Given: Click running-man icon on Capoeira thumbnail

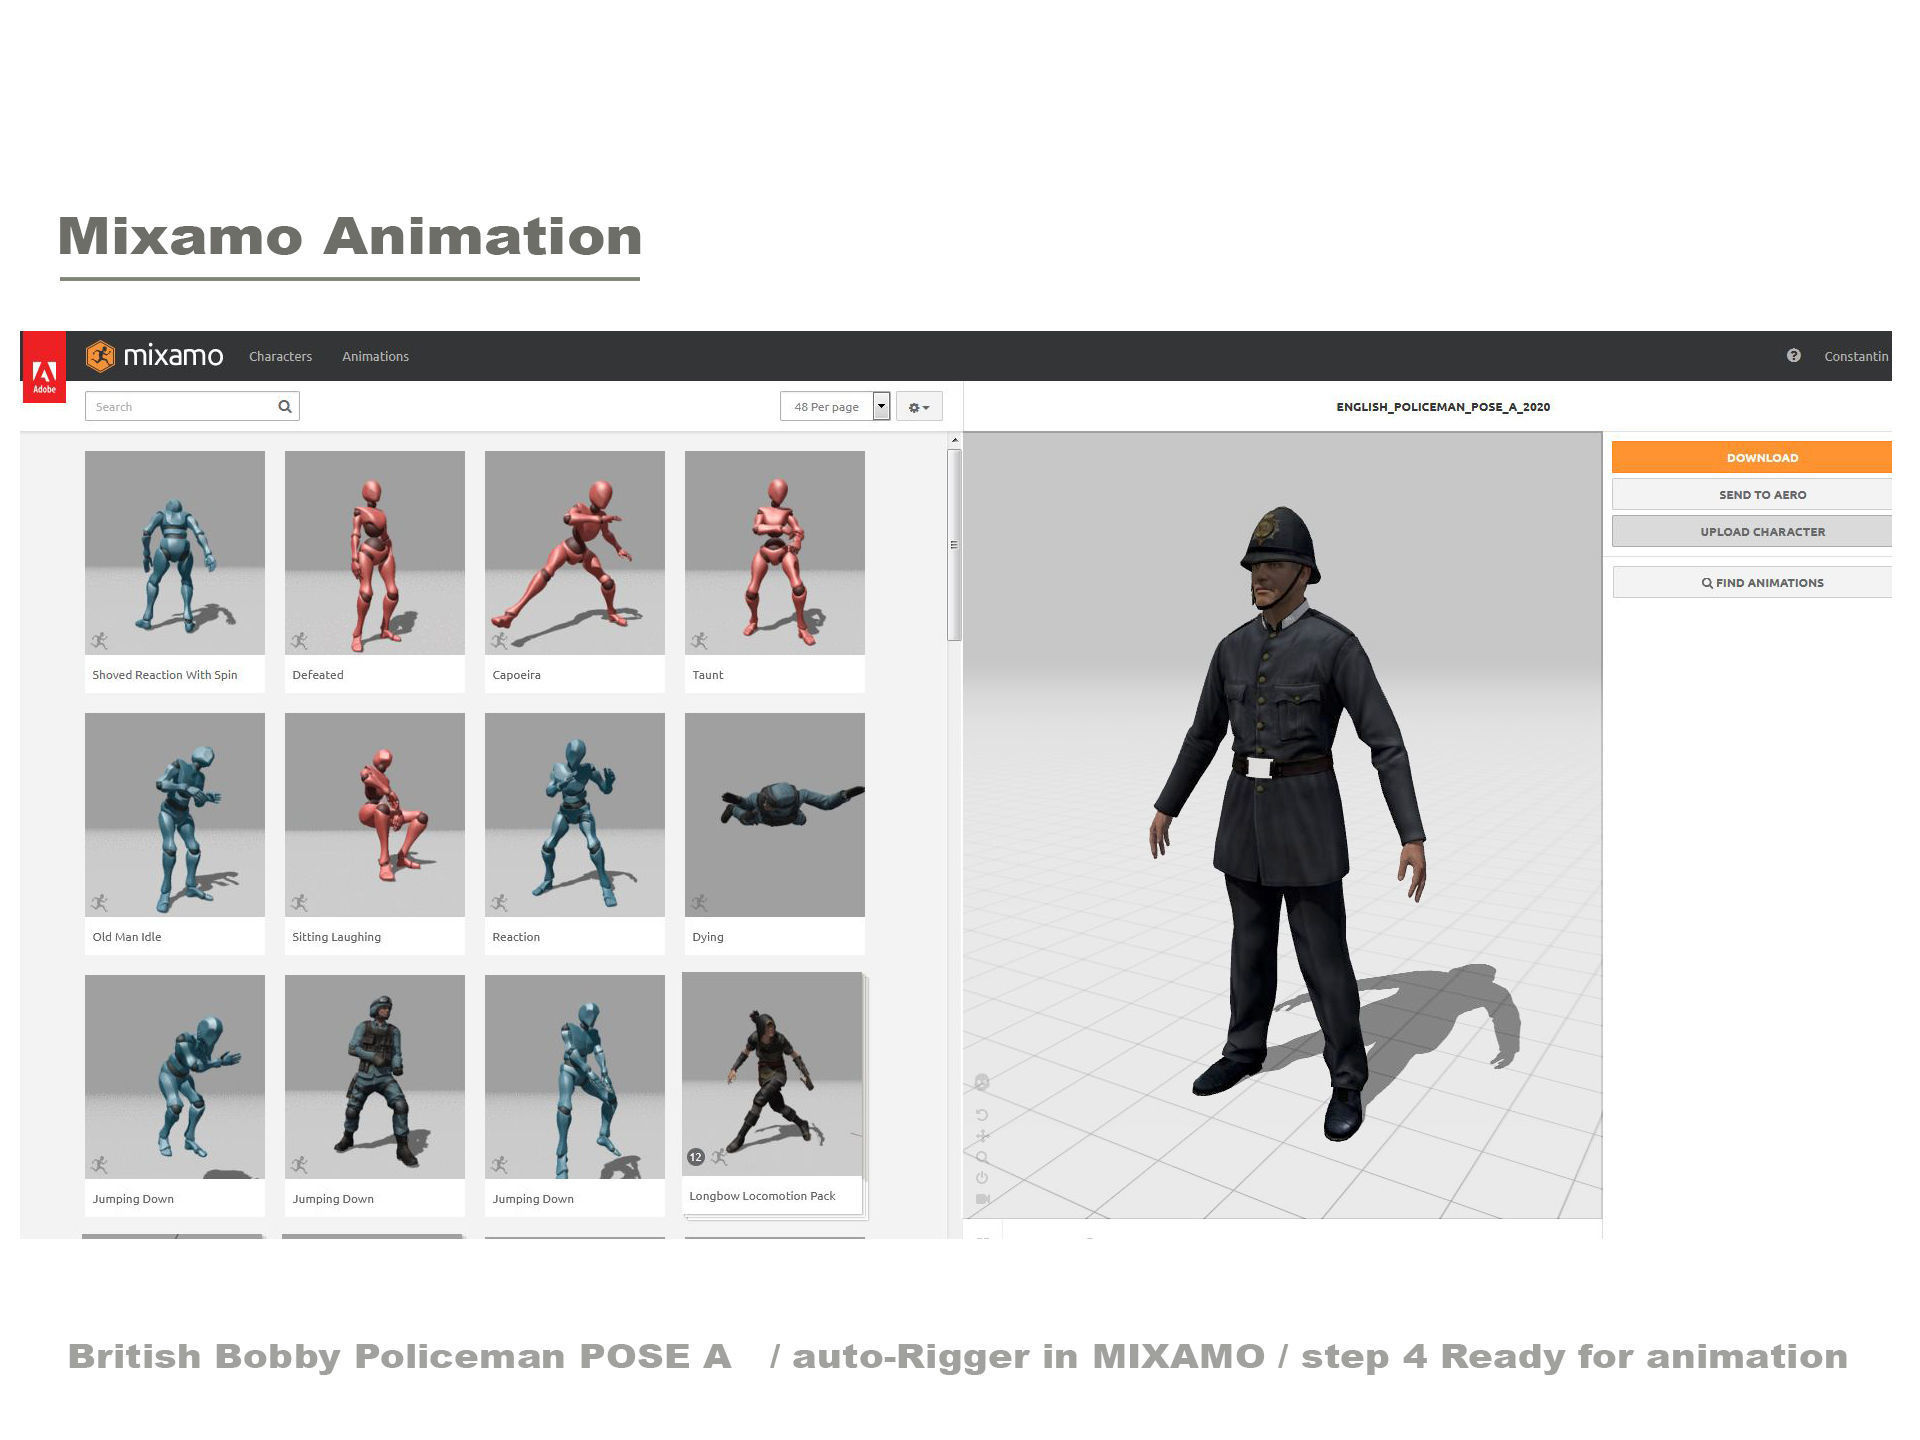Looking at the screenshot, I should click(x=499, y=641).
